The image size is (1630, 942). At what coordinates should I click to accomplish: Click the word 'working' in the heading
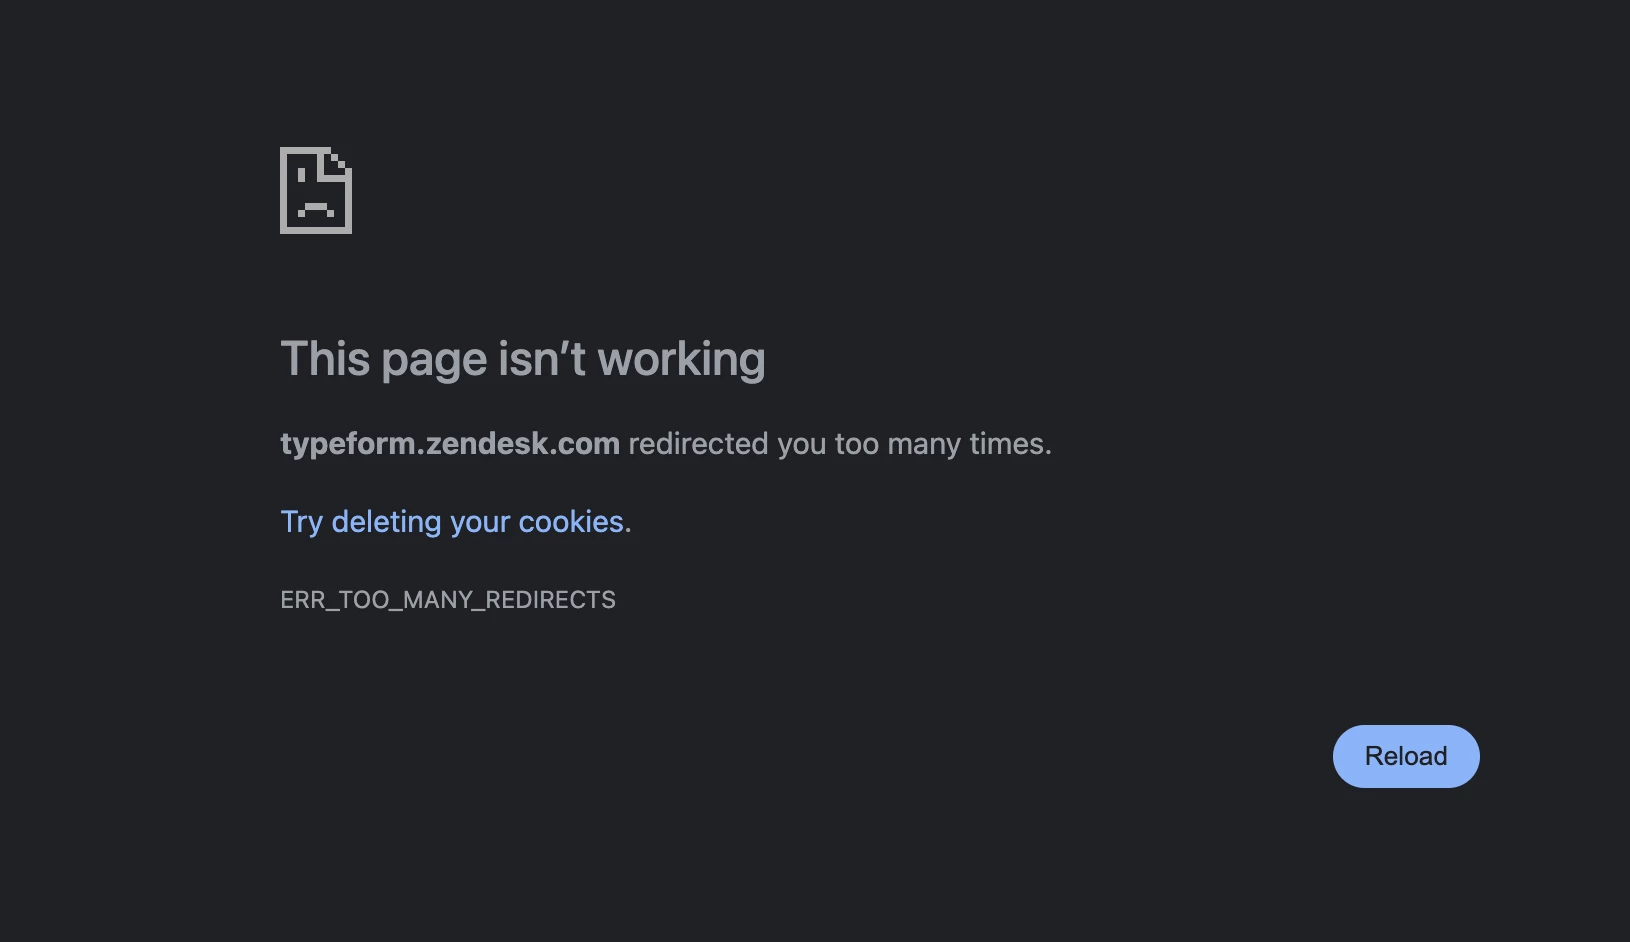point(681,360)
